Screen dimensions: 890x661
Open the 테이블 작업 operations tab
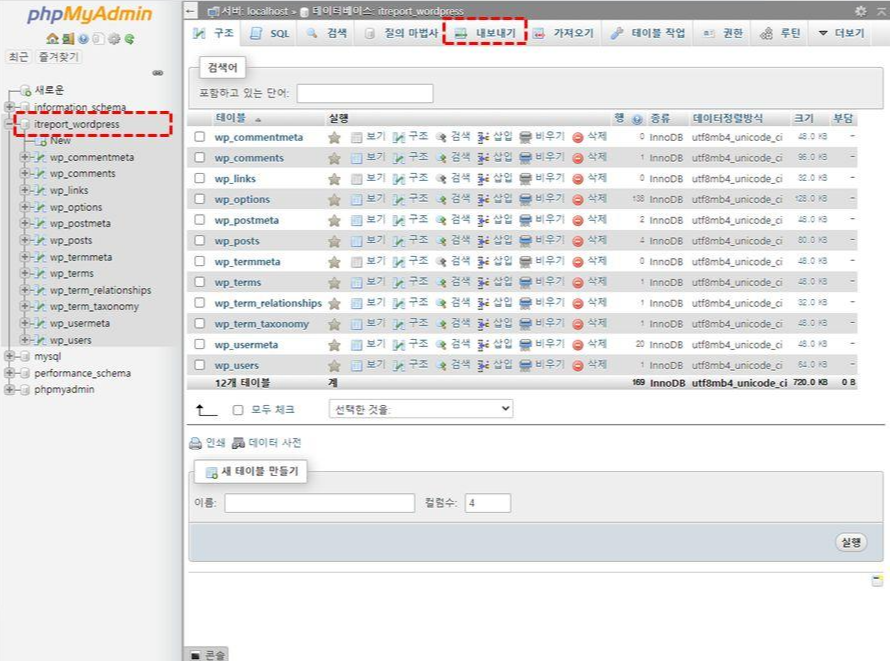648,33
